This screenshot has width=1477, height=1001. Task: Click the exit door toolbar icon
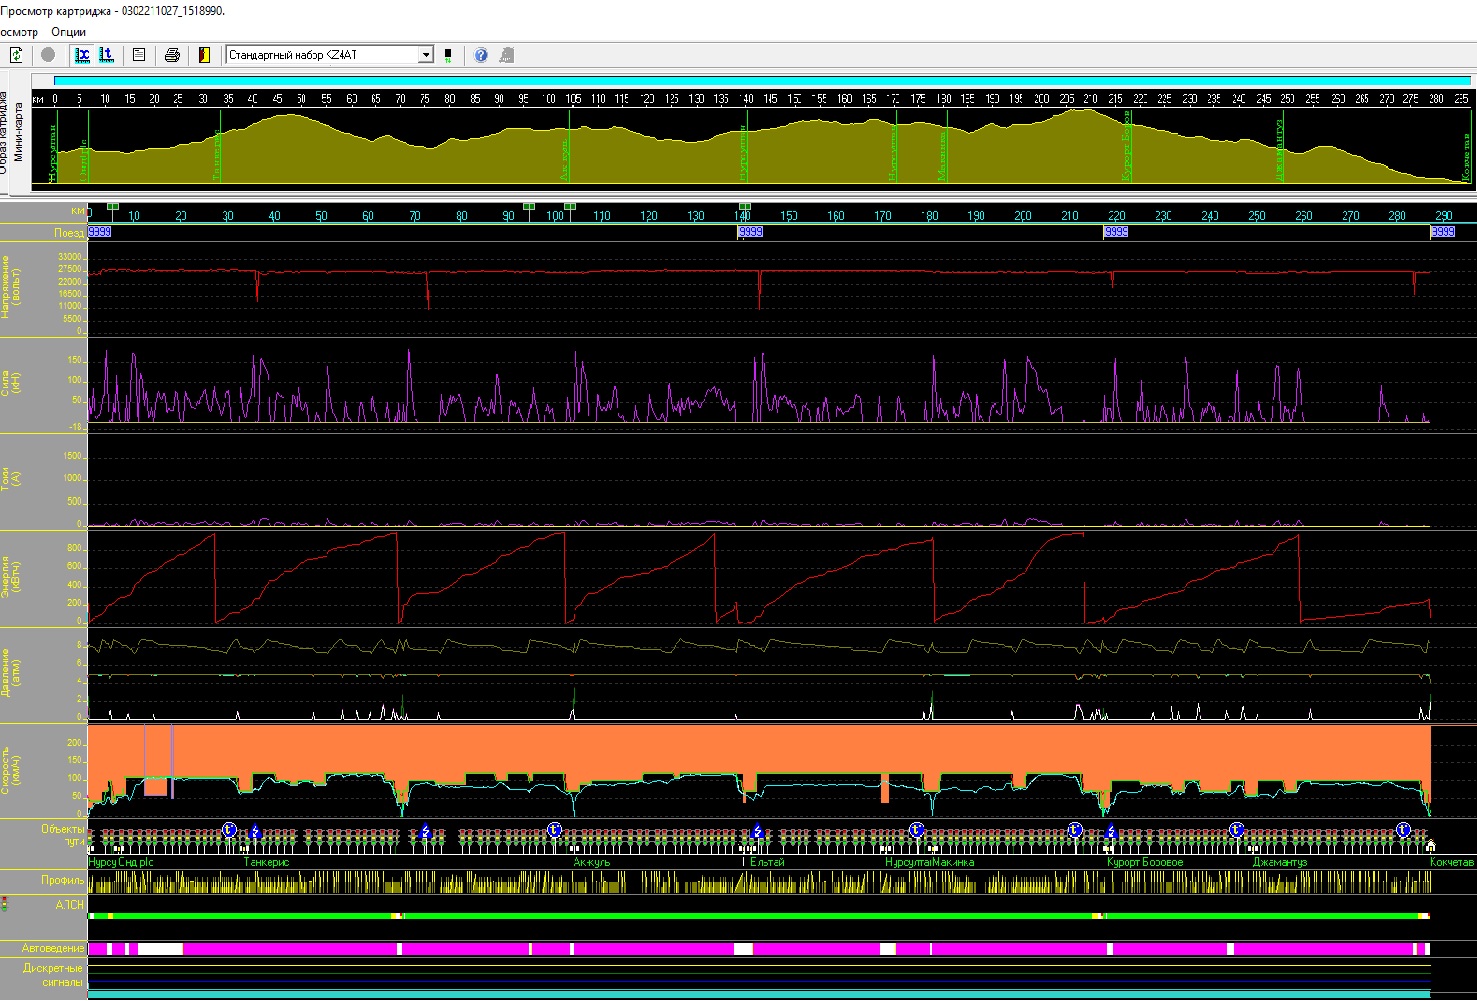pos(204,55)
